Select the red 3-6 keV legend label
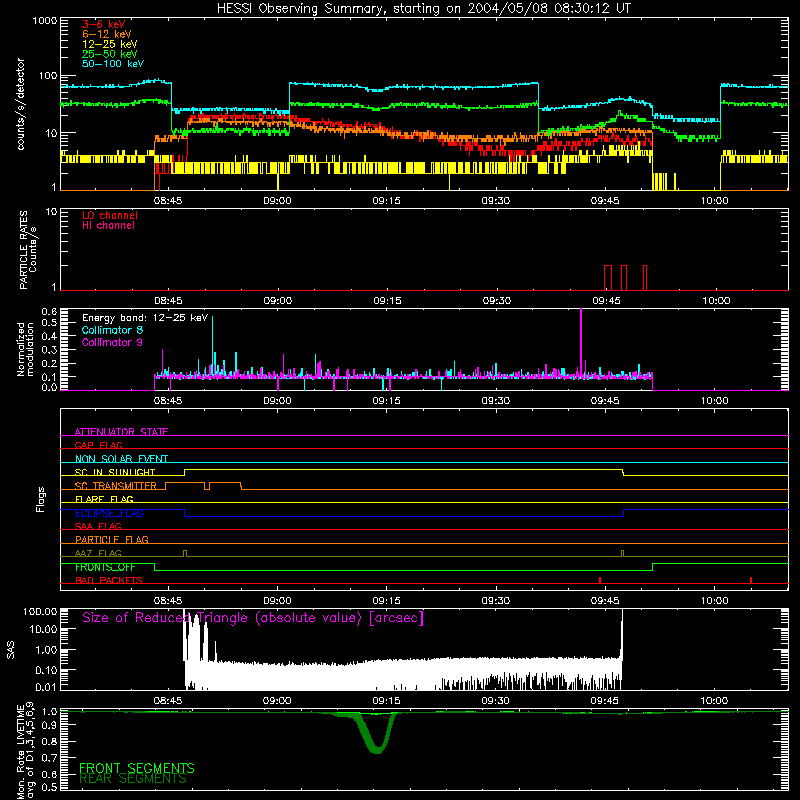800x800 pixels. point(104,24)
